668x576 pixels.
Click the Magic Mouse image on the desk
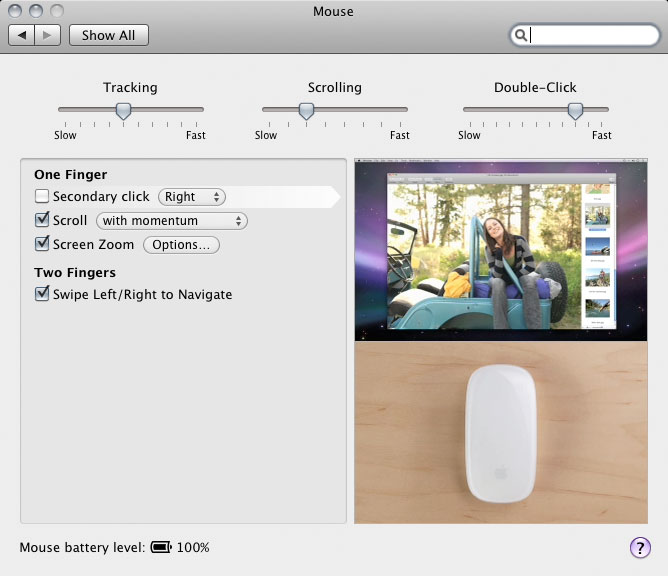click(501, 434)
